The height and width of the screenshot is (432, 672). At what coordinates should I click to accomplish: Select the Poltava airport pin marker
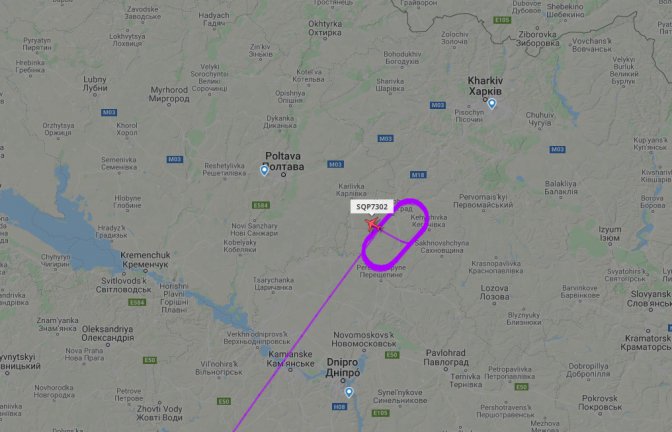tap(264, 171)
